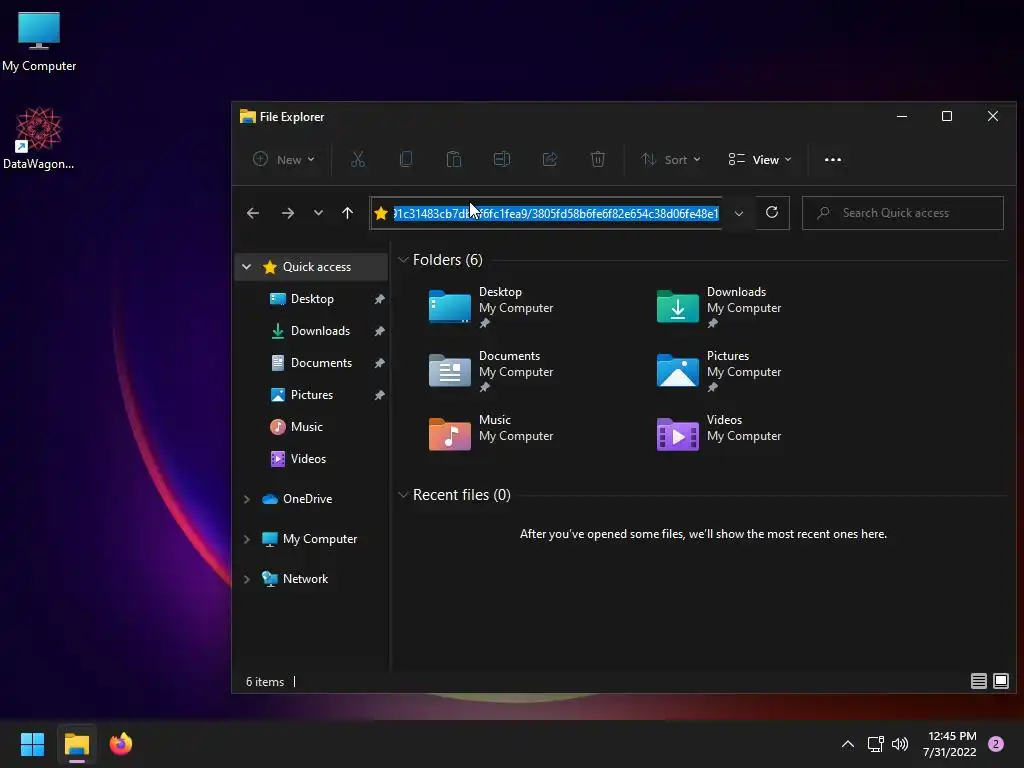Click the pin icon beside sidebar Documents
Image resolution: width=1024 pixels, height=768 pixels.
tap(379, 363)
